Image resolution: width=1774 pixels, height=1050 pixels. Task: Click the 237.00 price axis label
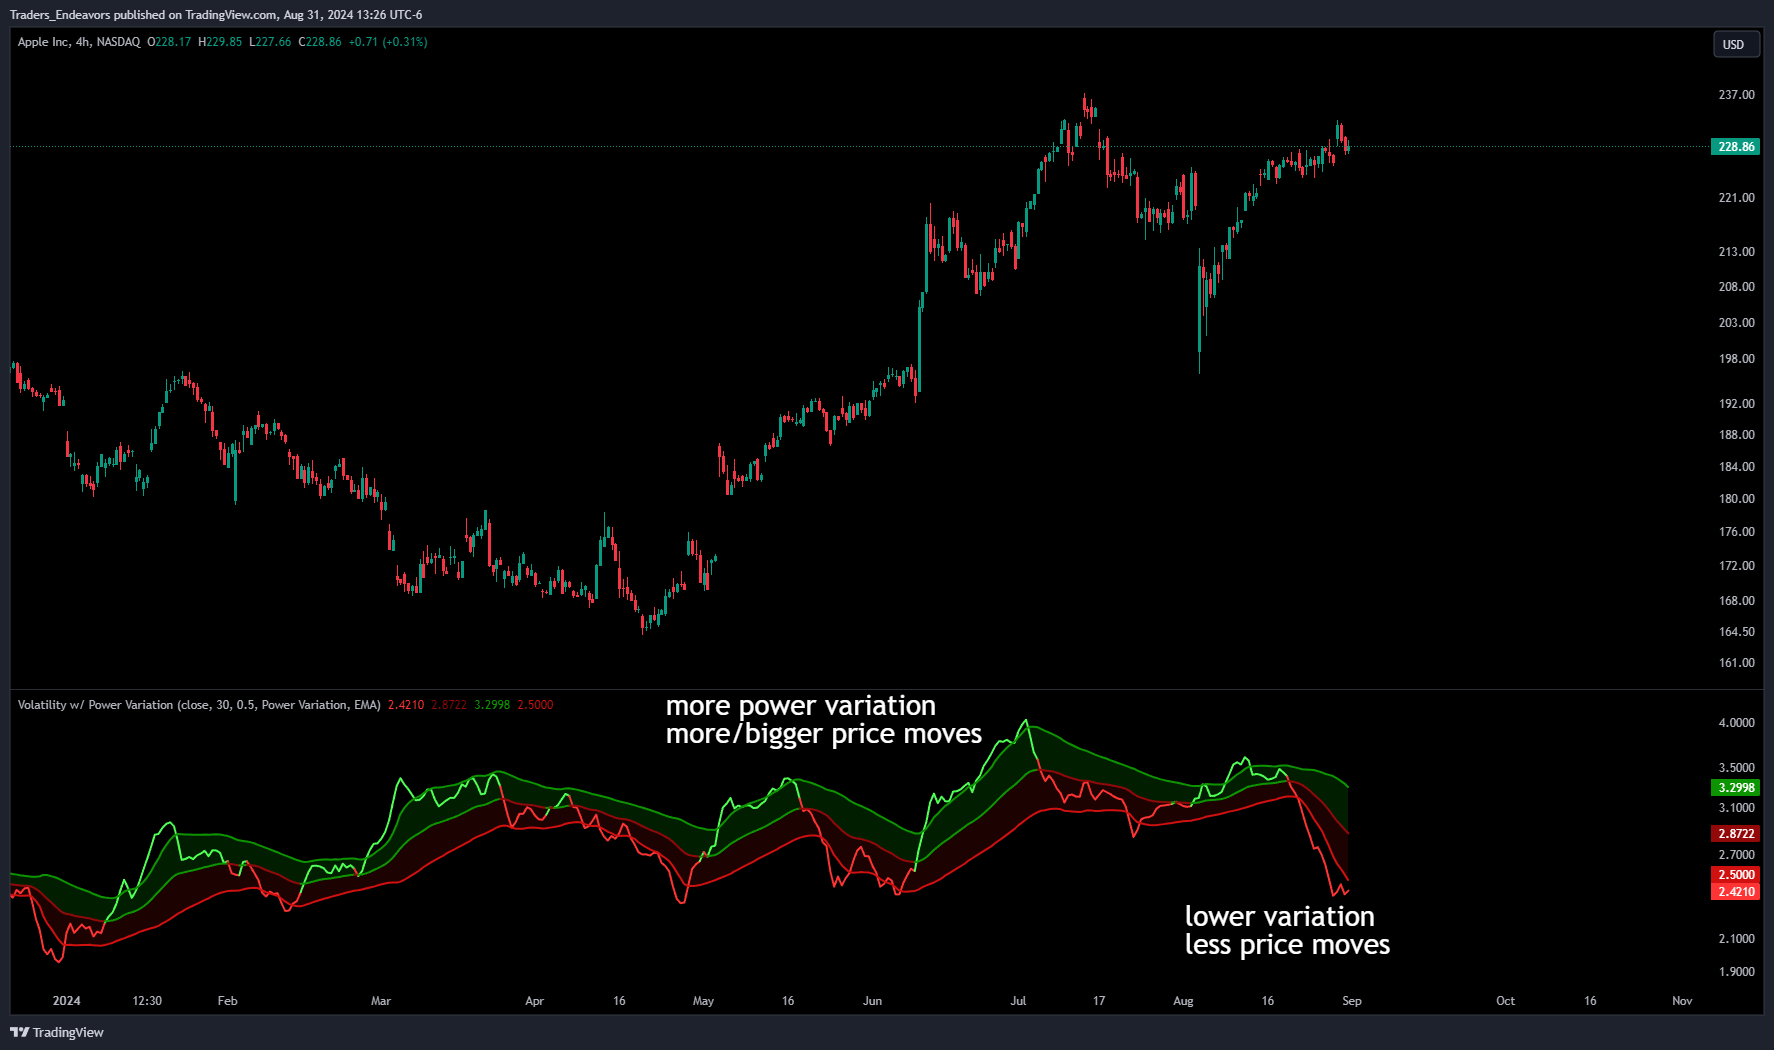point(1736,95)
